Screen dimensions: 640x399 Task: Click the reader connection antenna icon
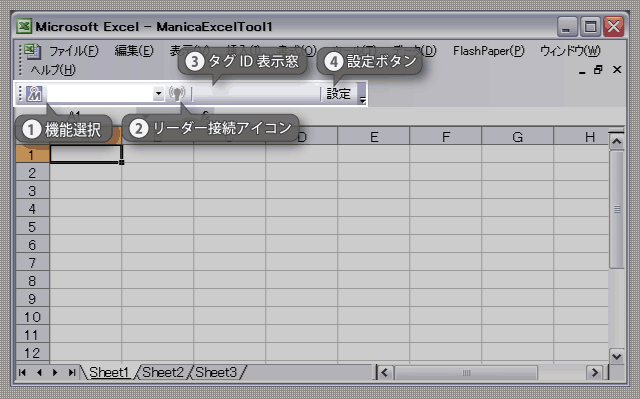pyautogui.click(x=177, y=93)
